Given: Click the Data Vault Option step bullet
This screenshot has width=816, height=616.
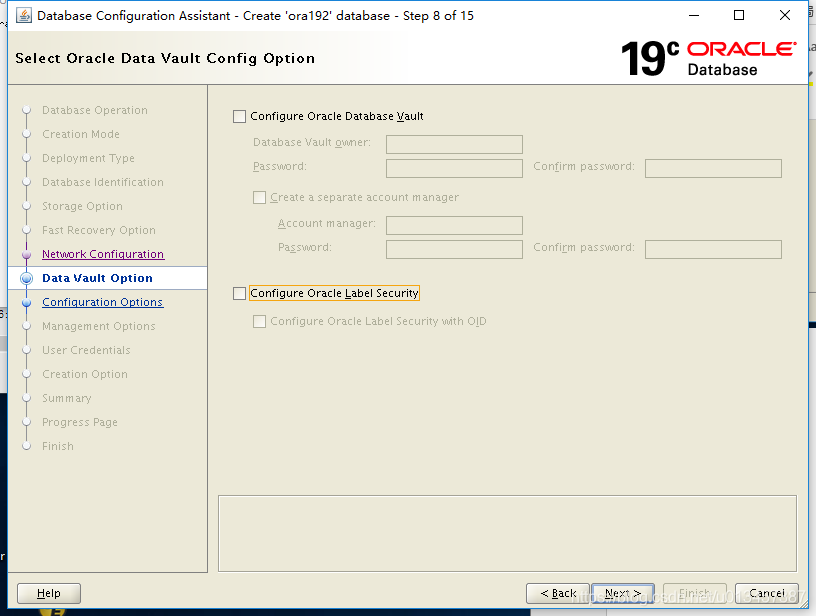Looking at the screenshot, I should pyautogui.click(x=27, y=278).
